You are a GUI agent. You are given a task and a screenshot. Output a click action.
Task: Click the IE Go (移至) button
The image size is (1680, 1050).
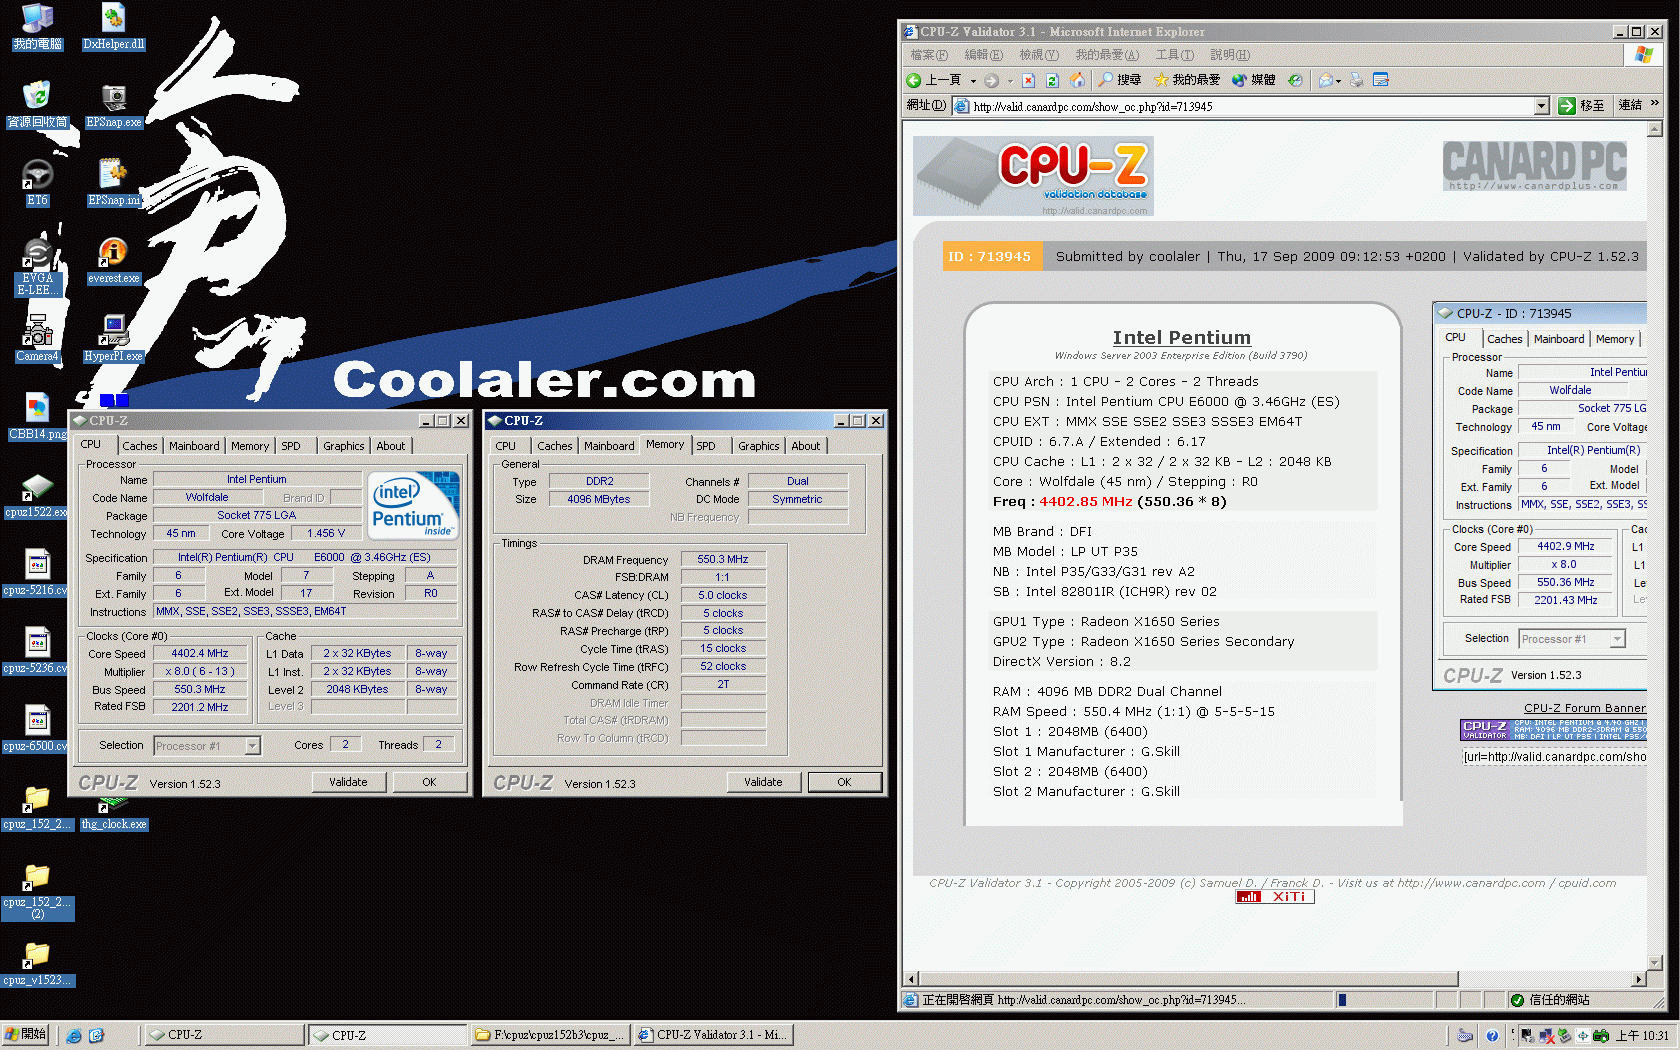click(1581, 106)
